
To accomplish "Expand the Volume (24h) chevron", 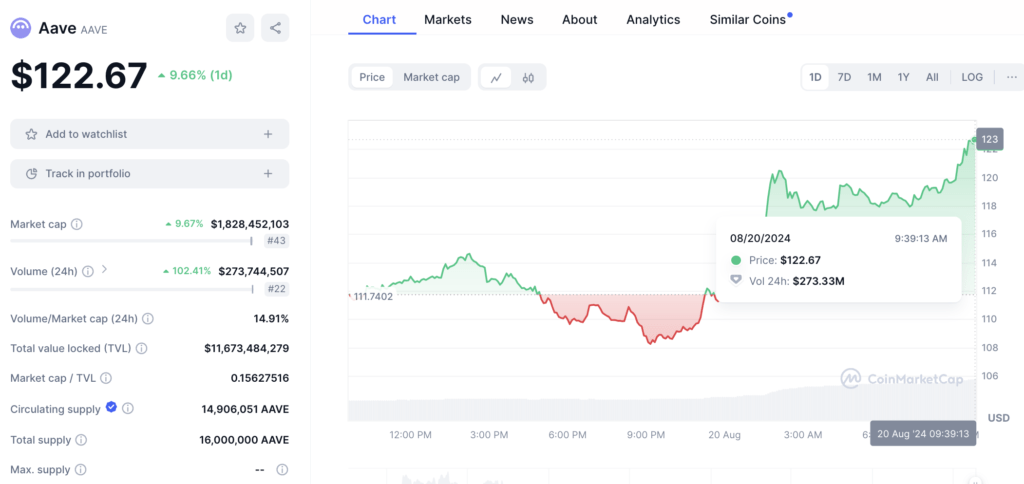I will click(x=104, y=270).
